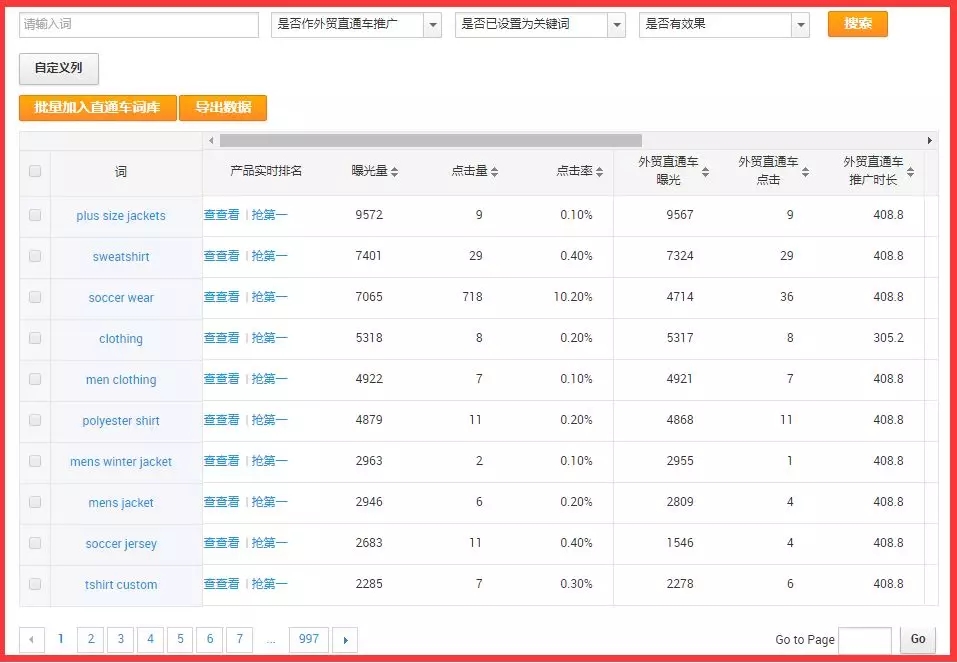The height and width of the screenshot is (663, 957).
Task: Click the horizontal table scrollbar
Action: pos(430,141)
